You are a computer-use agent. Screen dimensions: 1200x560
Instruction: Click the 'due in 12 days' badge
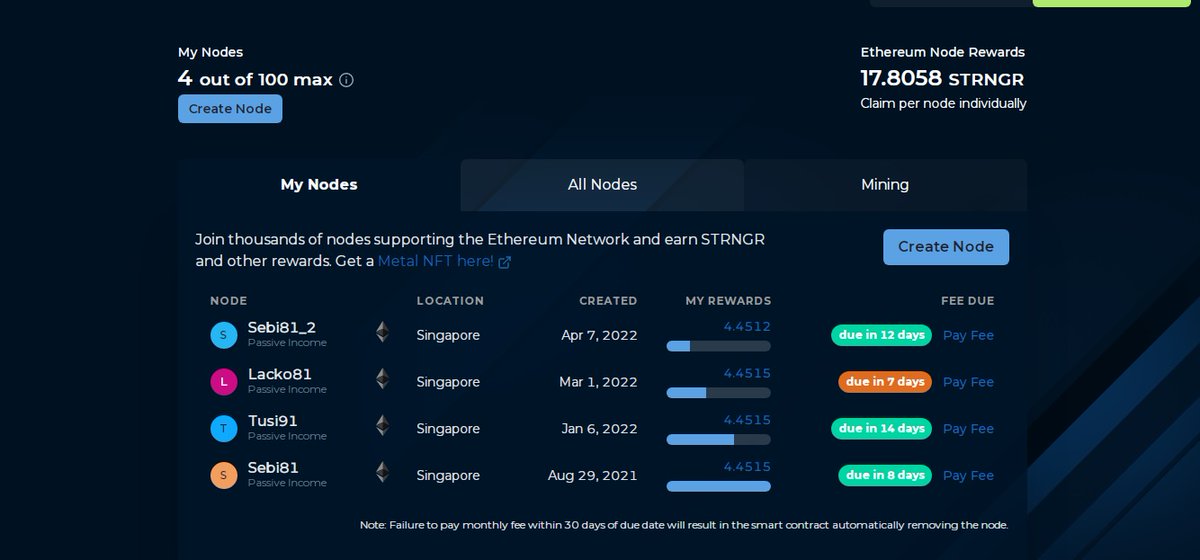tap(881, 335)
